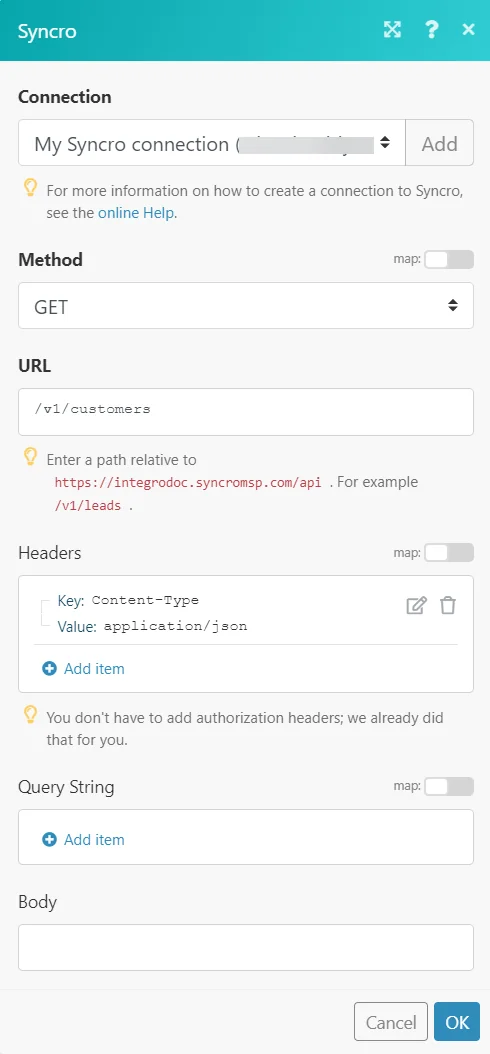Click Add item link in Headers
This screenshot has width=490, height=1054.
pos(94,669)
